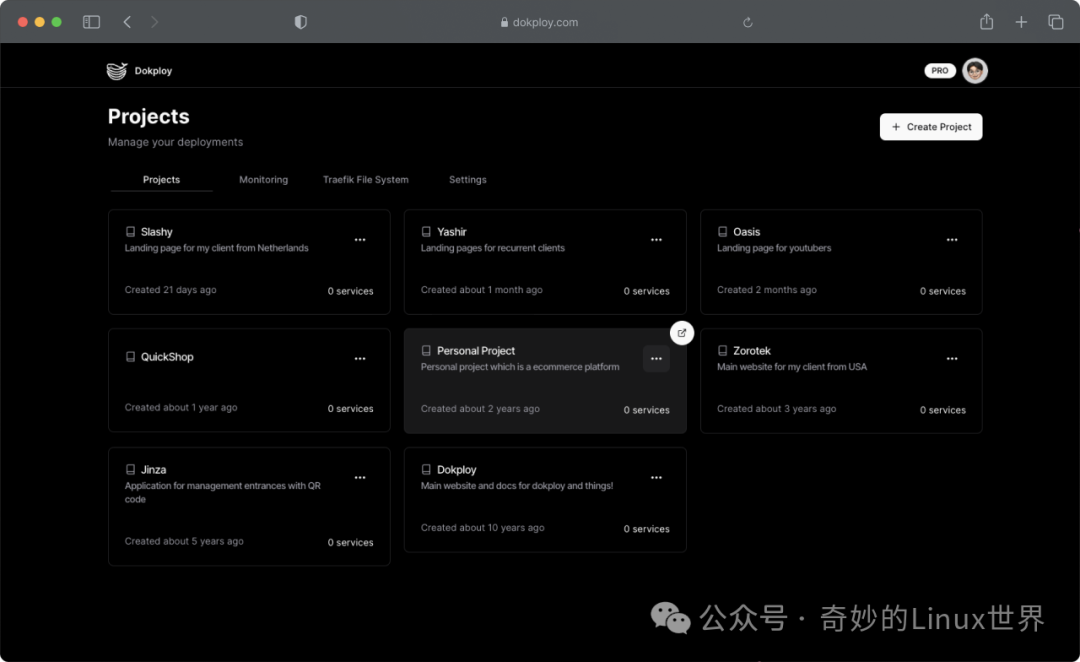Open the Oasis project title
The height and width of the screenshot is (662, 1080).
[747, 231]
